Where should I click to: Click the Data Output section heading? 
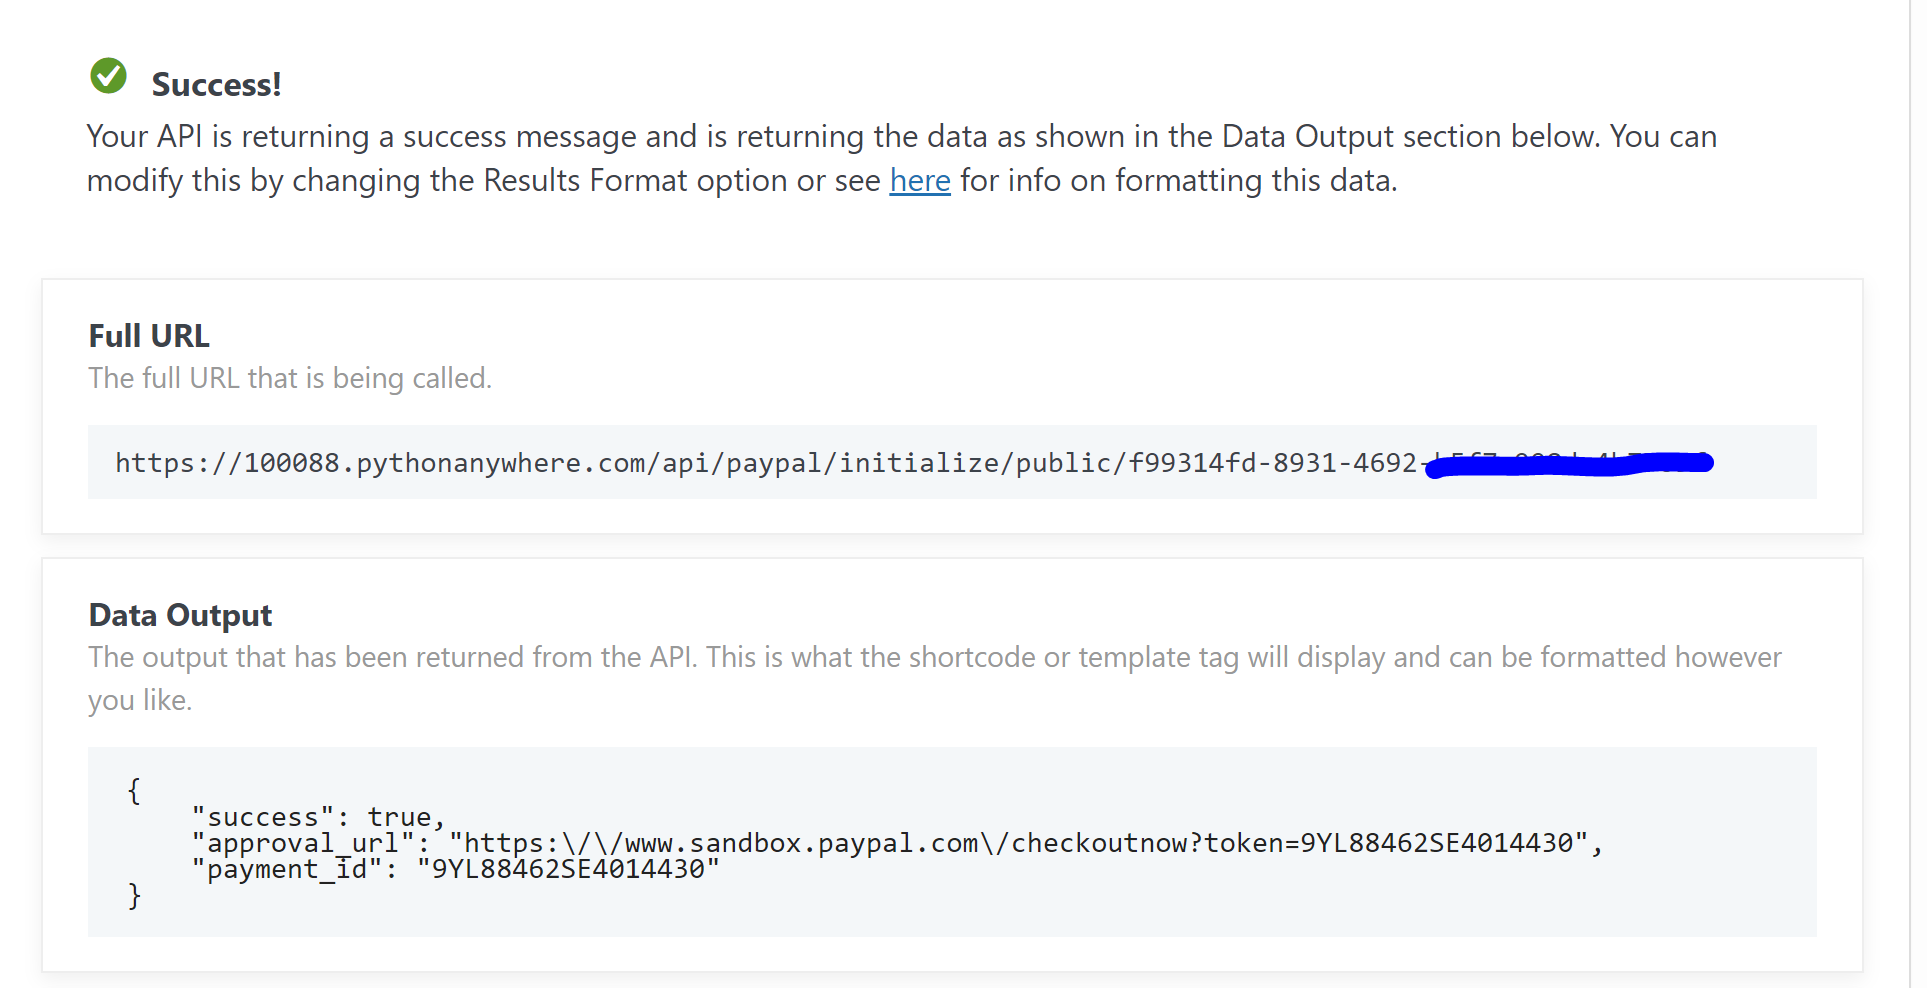pos(179,614)
